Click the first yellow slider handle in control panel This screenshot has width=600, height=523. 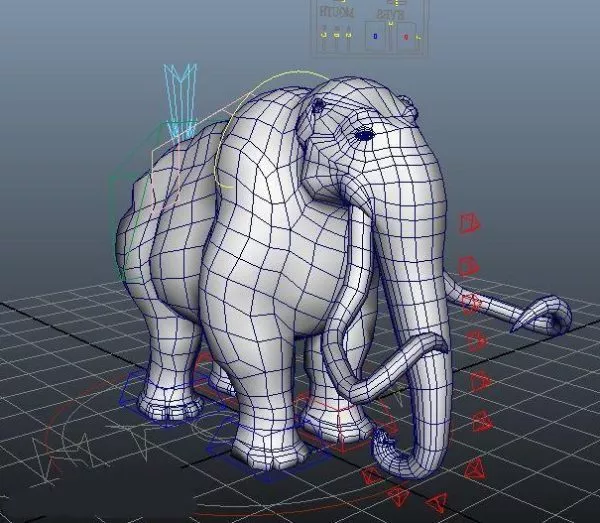coord(324,35)
